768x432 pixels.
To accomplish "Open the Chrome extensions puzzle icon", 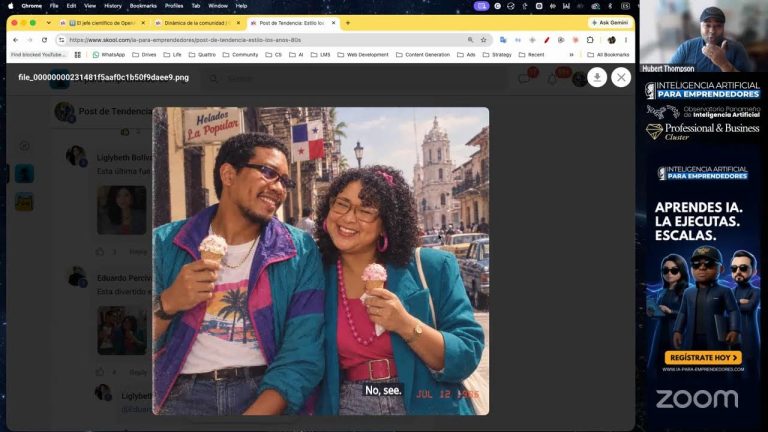I will tap(590, 40).
